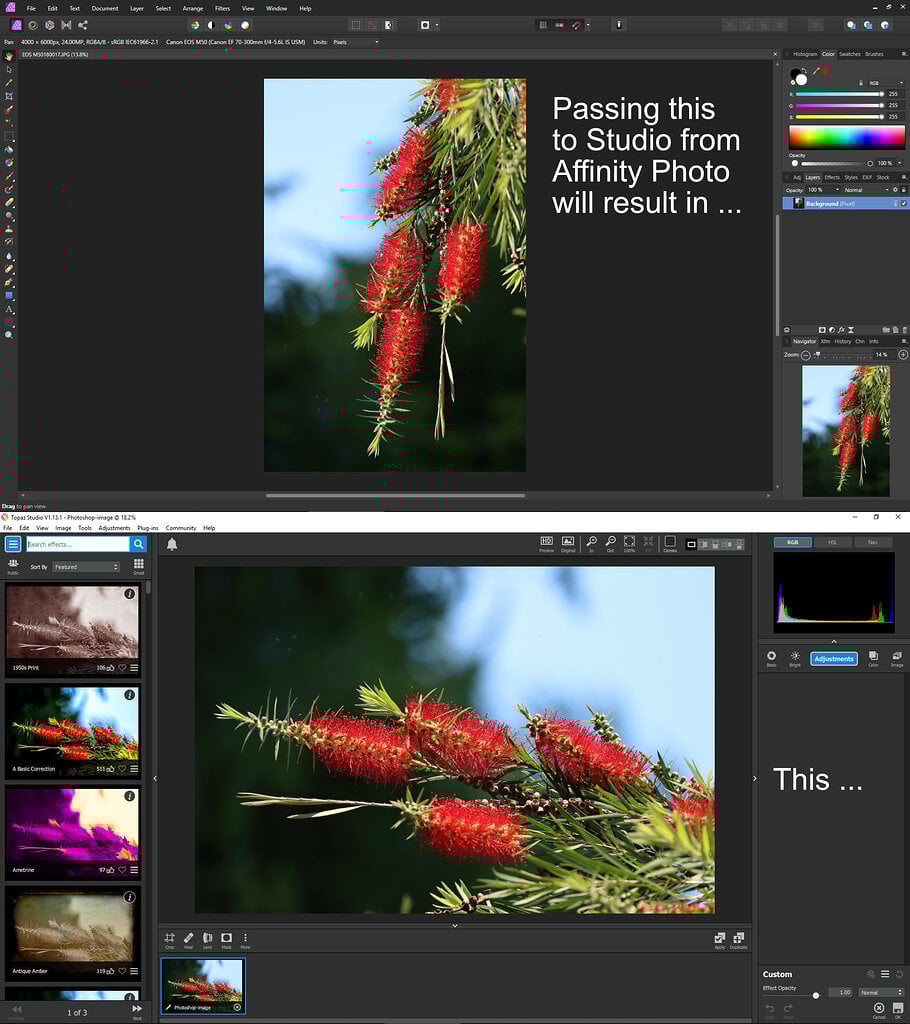Select the Heal tool in Topaz Studio
Viewport: 910px width, 1024px height.
[x=187, y=938]
